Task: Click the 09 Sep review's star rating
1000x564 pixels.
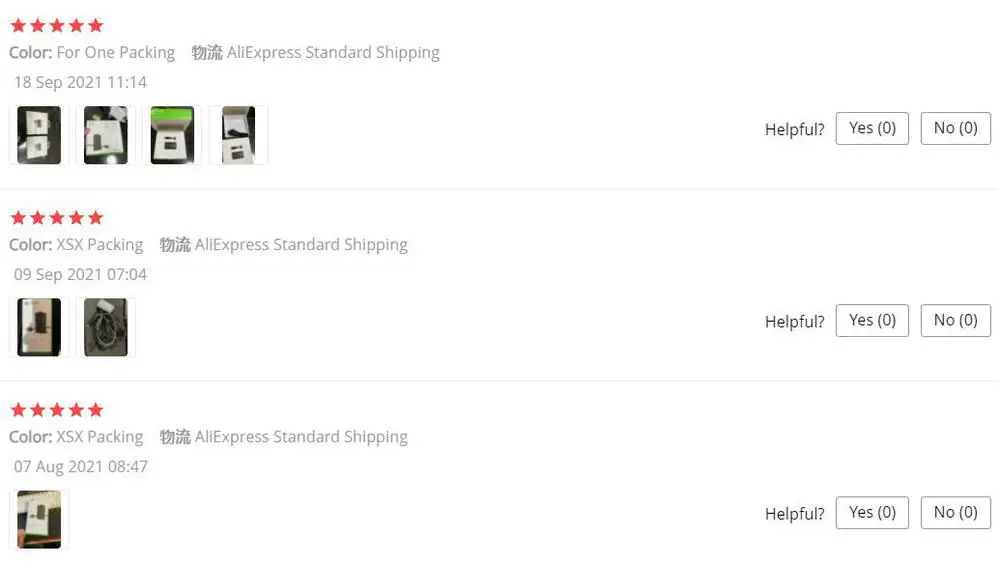Action: 57,217
